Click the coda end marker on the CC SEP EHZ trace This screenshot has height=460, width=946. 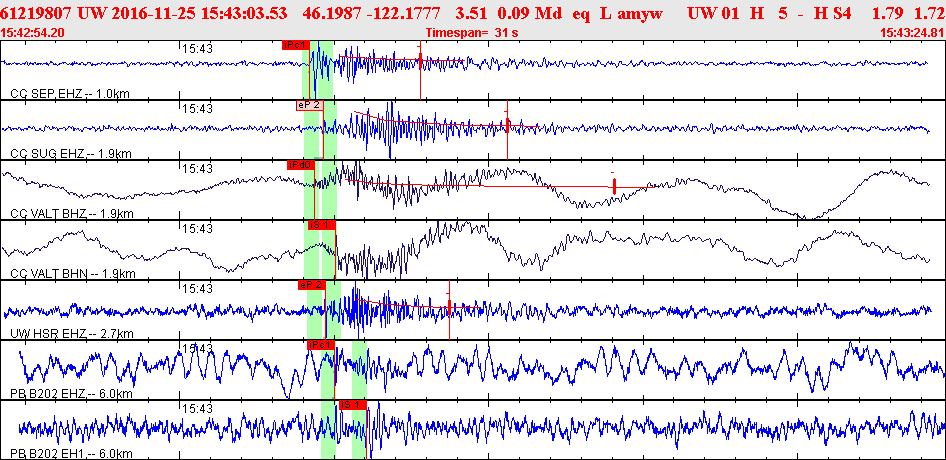pos(421,59)
